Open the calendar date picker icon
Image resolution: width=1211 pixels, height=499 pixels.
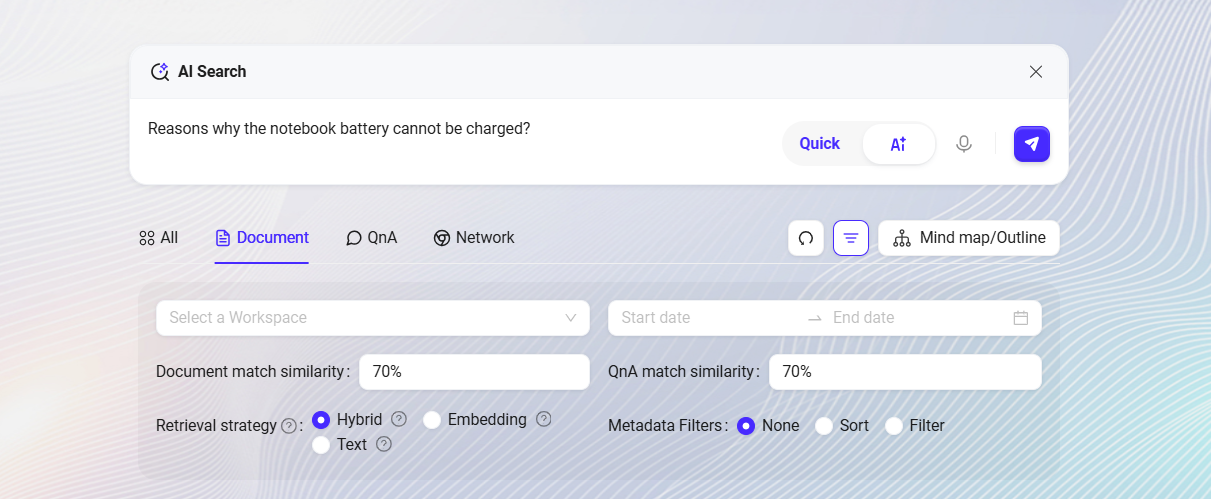(x=1021, y=318)
